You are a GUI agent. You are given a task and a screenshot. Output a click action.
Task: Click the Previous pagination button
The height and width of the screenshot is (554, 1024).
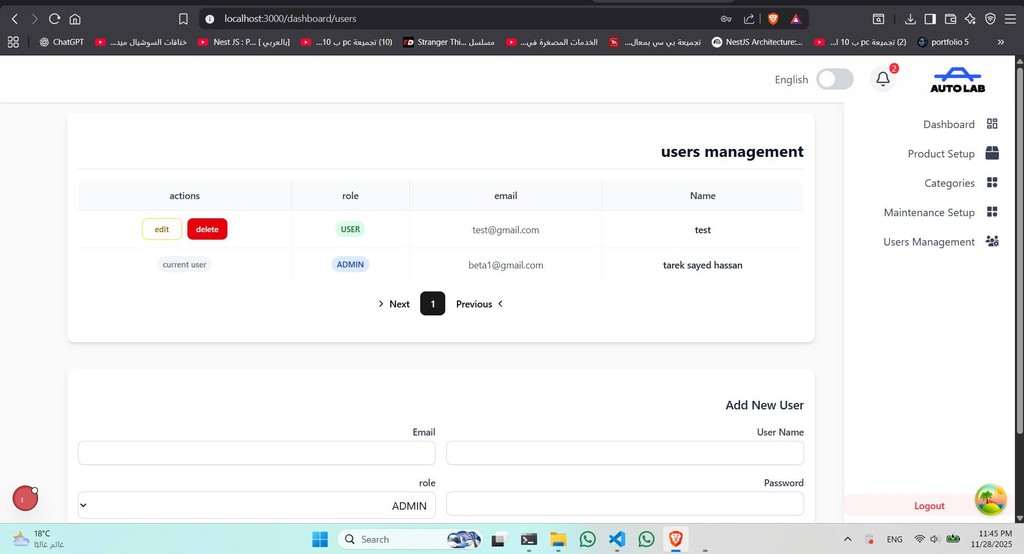[479, 304]
